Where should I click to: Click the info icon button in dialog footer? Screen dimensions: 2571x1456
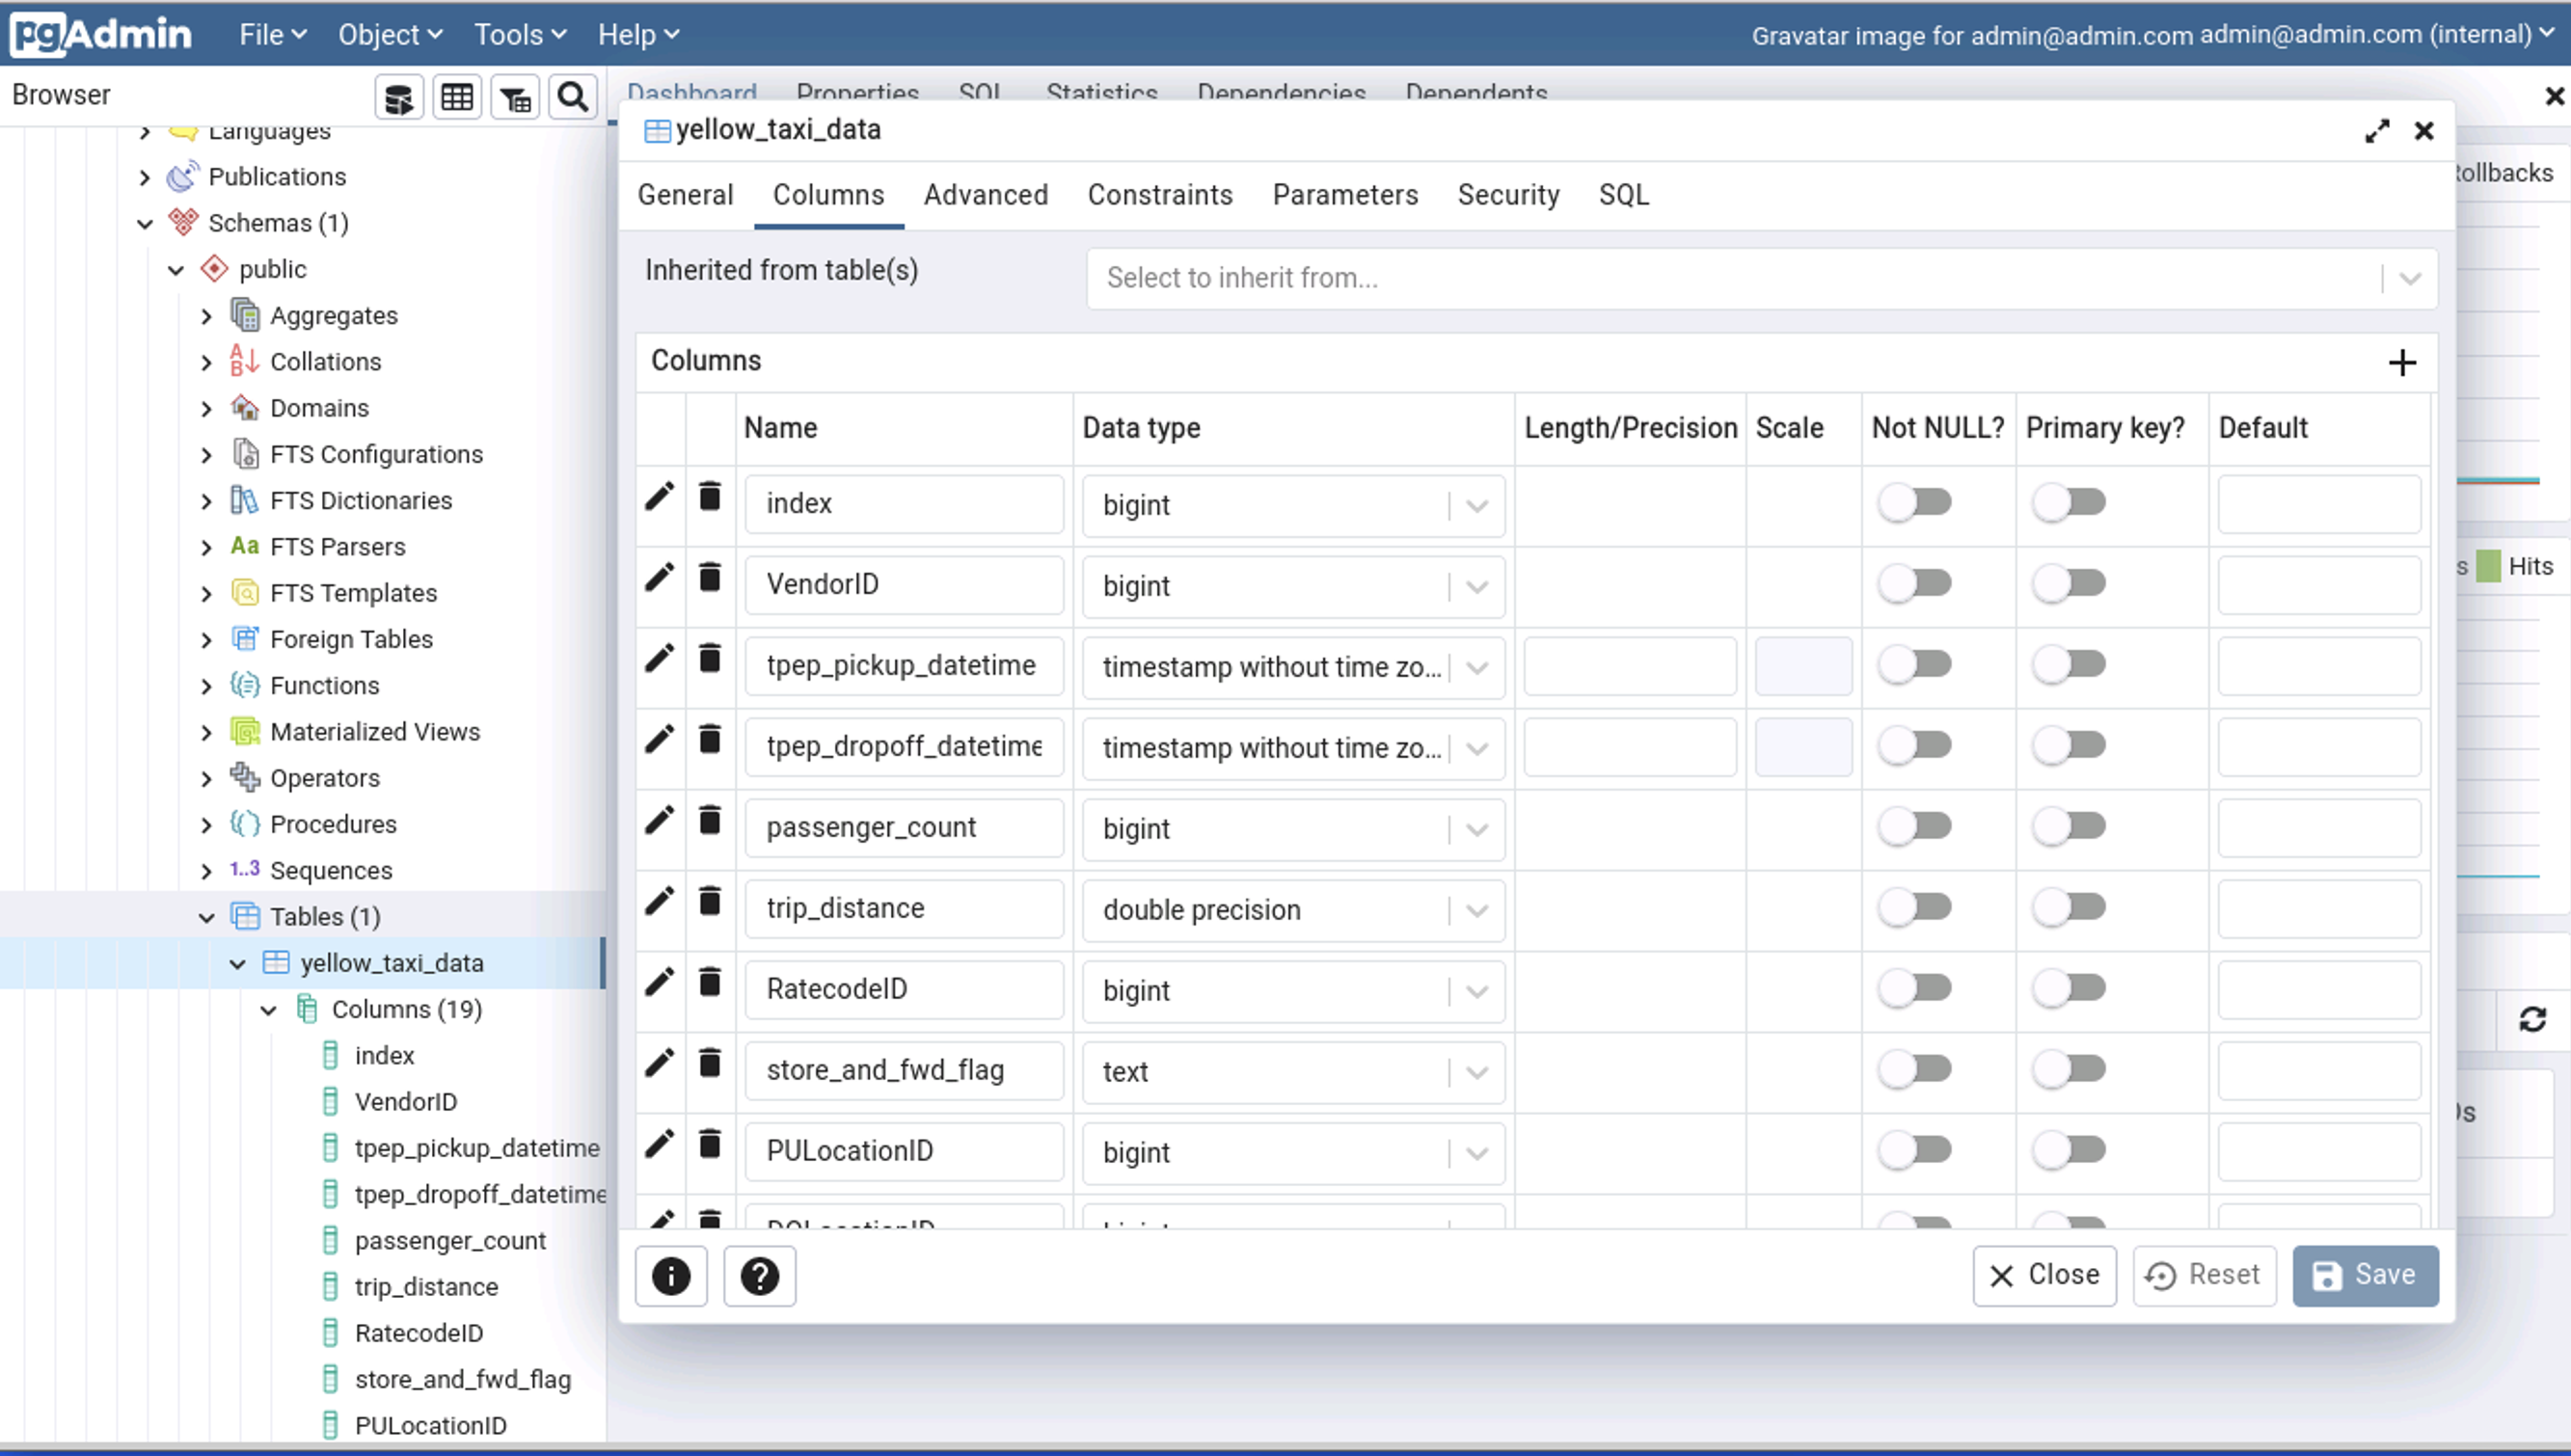coord(671,1276)
